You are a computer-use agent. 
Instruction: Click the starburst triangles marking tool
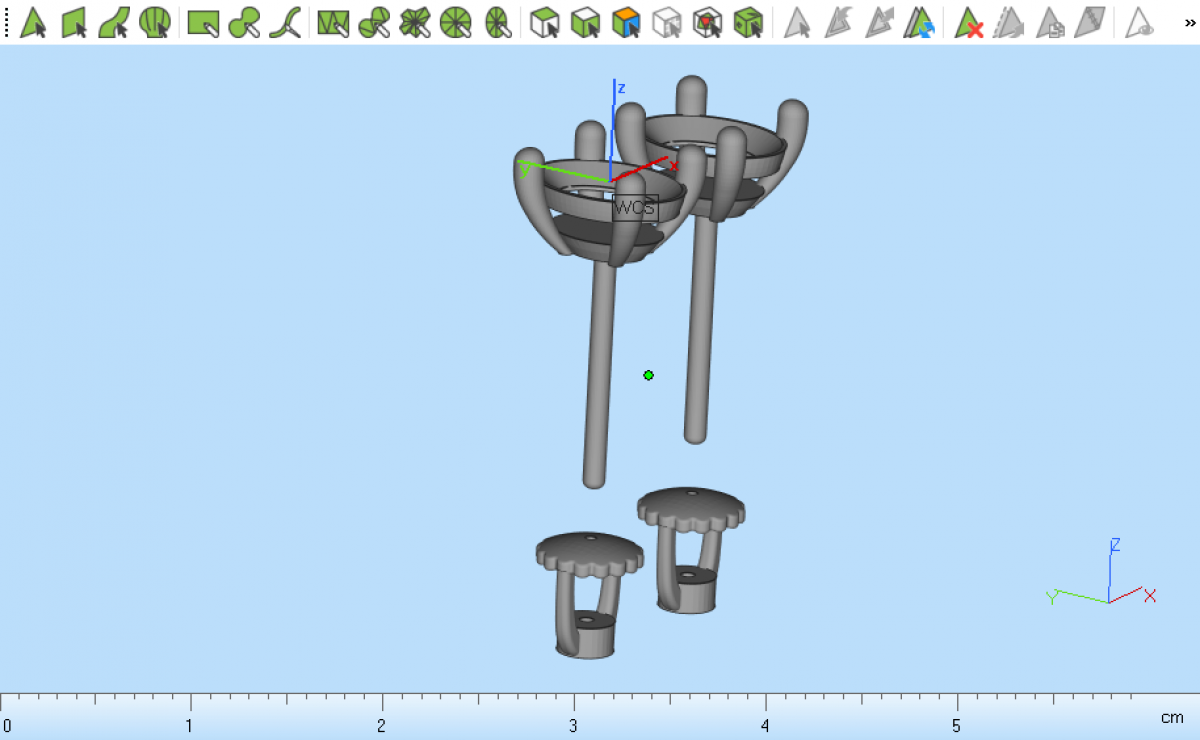[414, 22]
